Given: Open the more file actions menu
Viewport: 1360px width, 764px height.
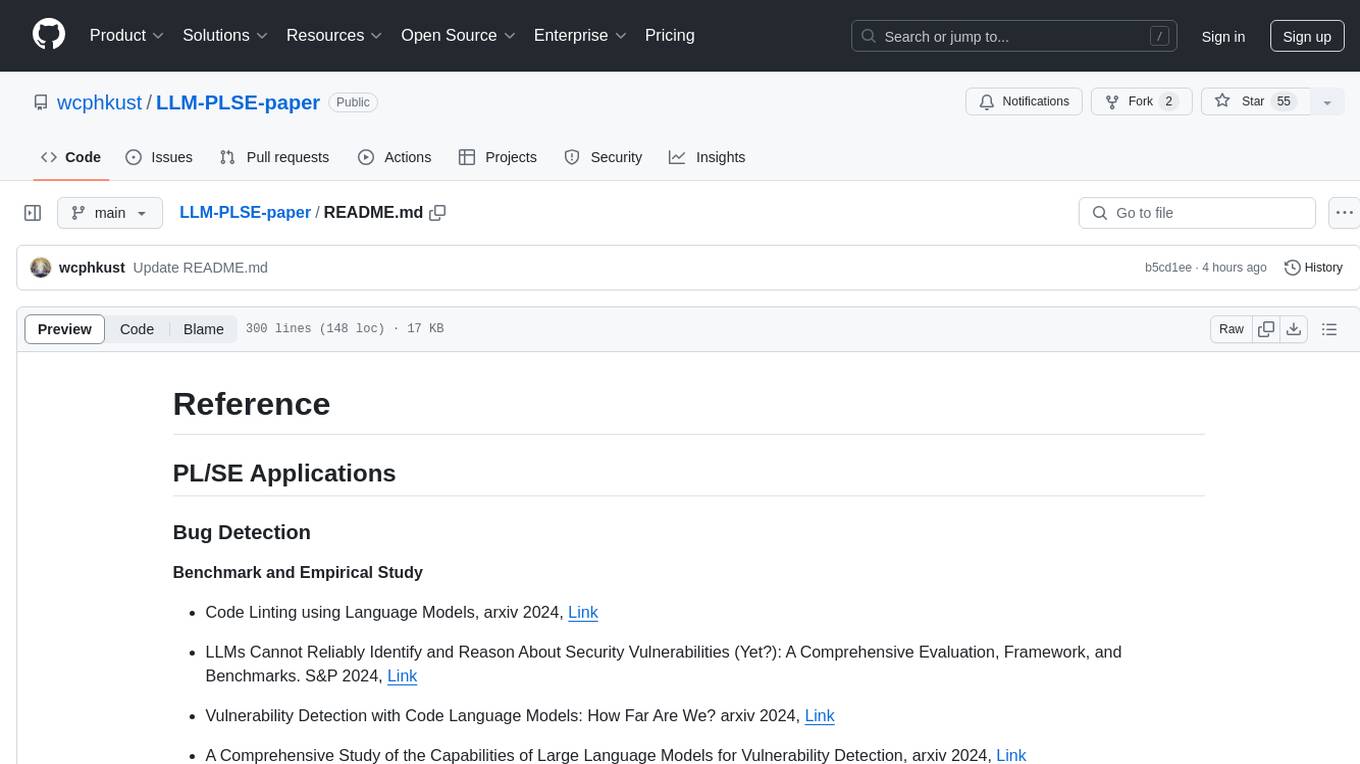Looking at the screenshot, I should coord(1344,213).
